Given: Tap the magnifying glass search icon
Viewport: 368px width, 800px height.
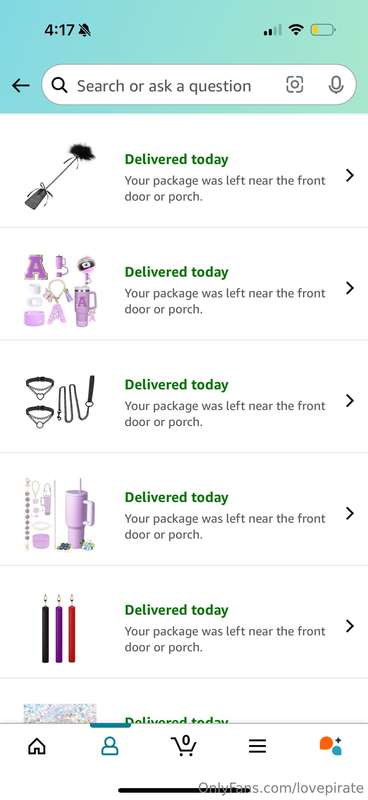Looking at the screenshot, I should [60, 86].
